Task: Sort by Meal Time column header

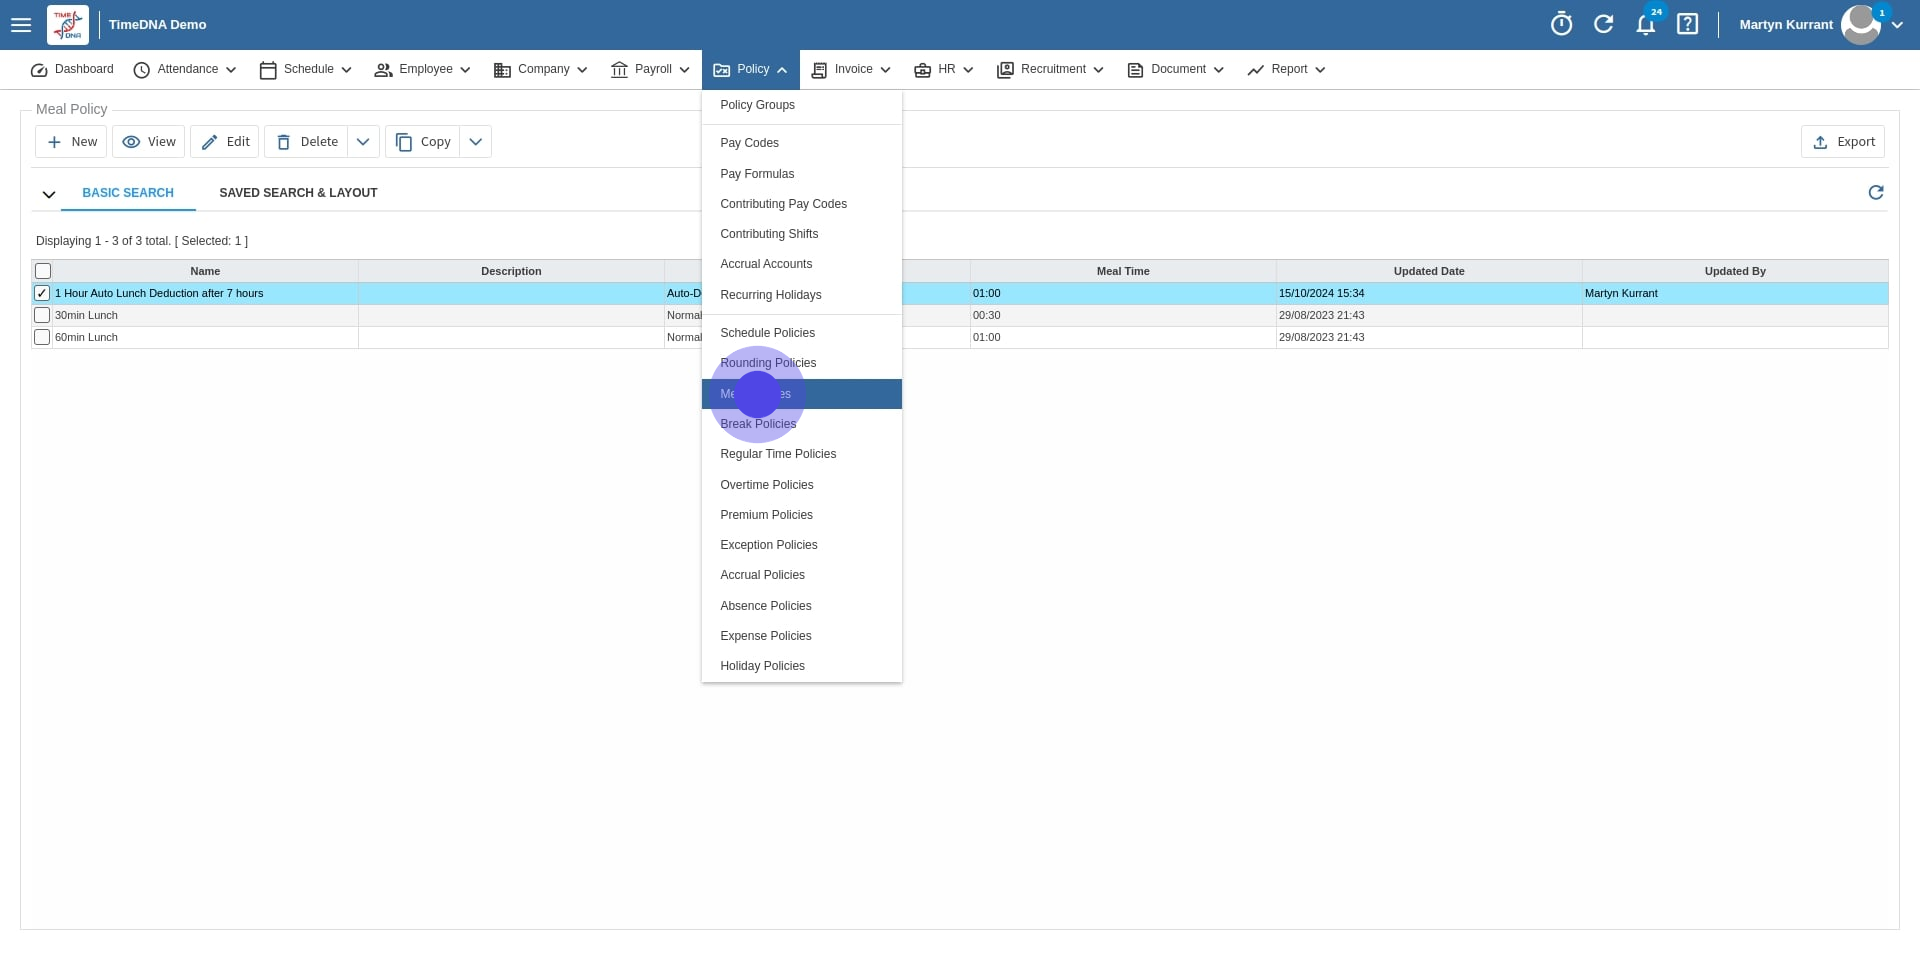Action: click(x=1123, y=271)
